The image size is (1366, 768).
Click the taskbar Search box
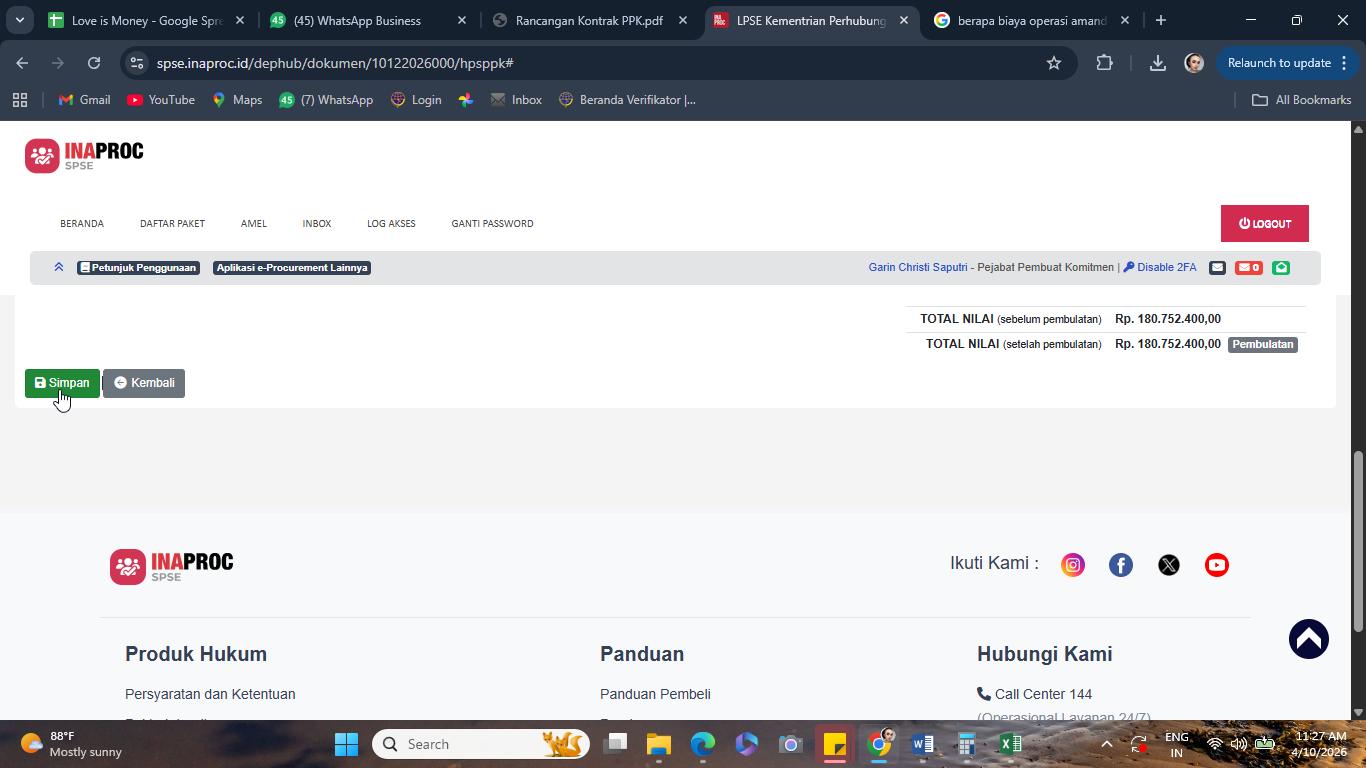pos(481,744)
